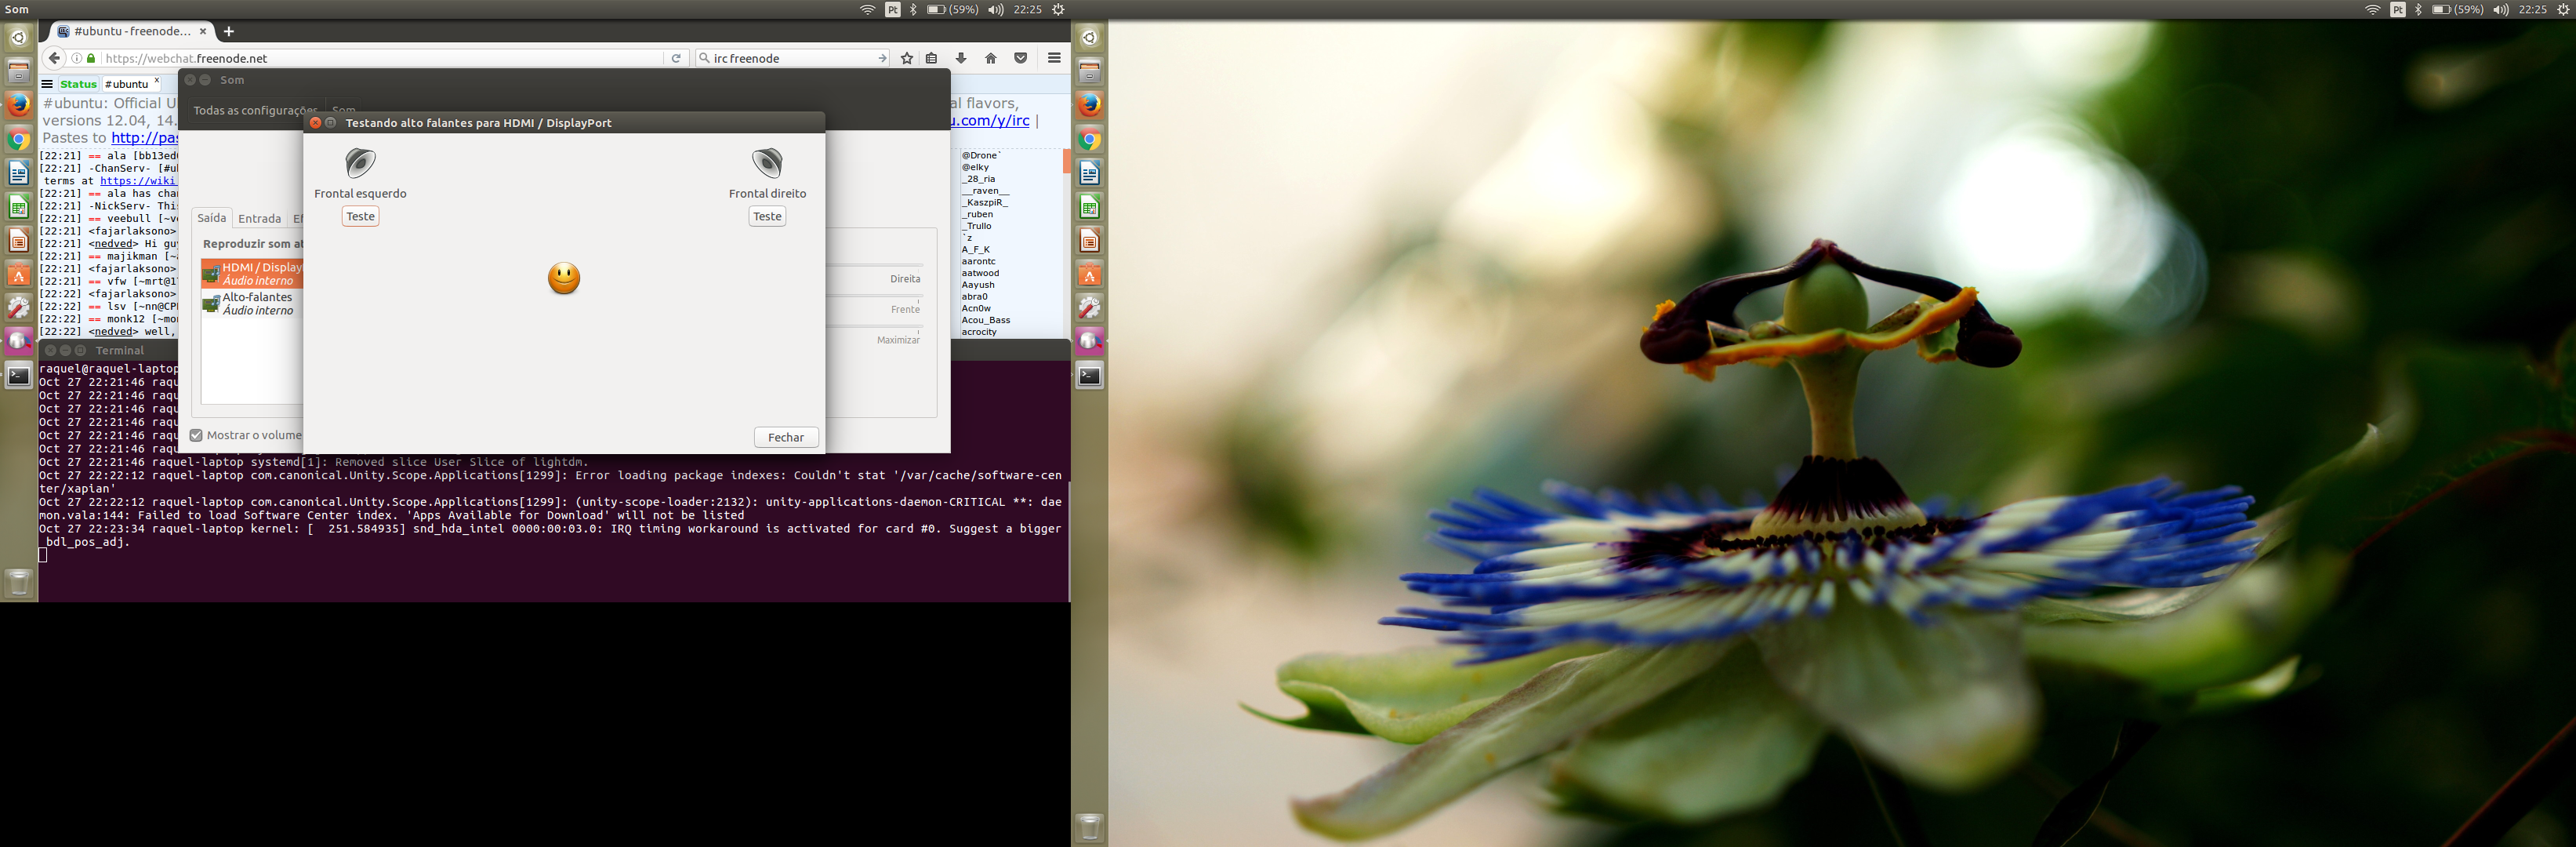The height and width of the screenshot is (847, 2576).
Task: Switch to the Saída tab in Som
Action: [x=212, y=218]
